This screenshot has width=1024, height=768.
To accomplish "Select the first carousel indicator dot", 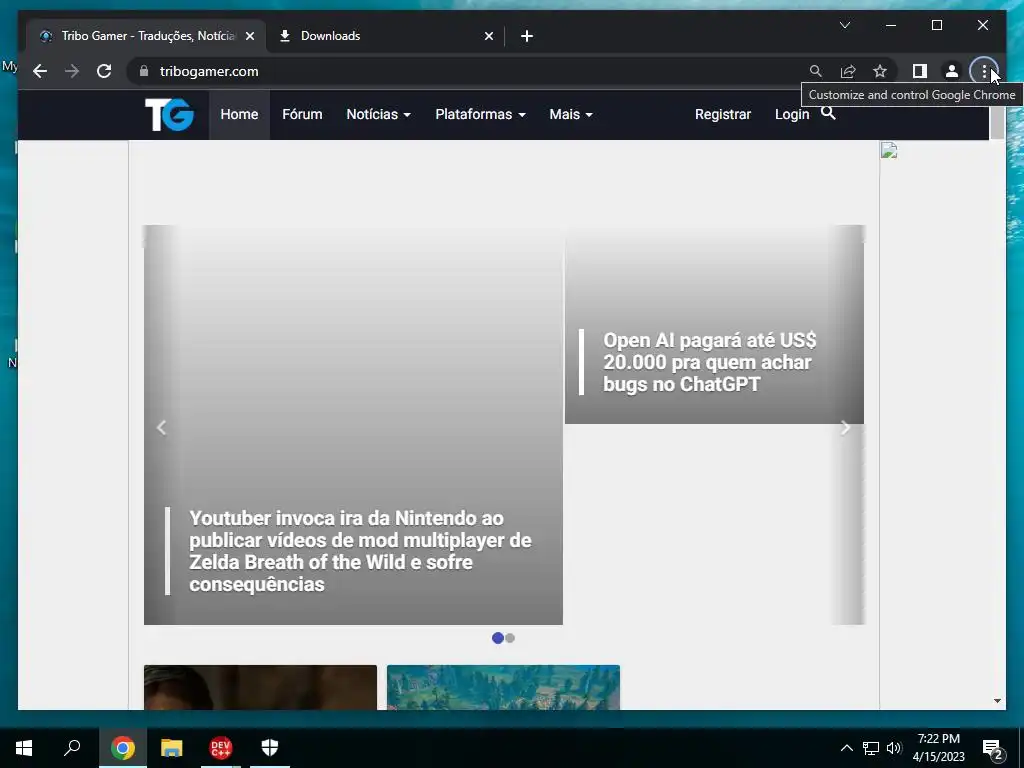I will tap(498, 638).
